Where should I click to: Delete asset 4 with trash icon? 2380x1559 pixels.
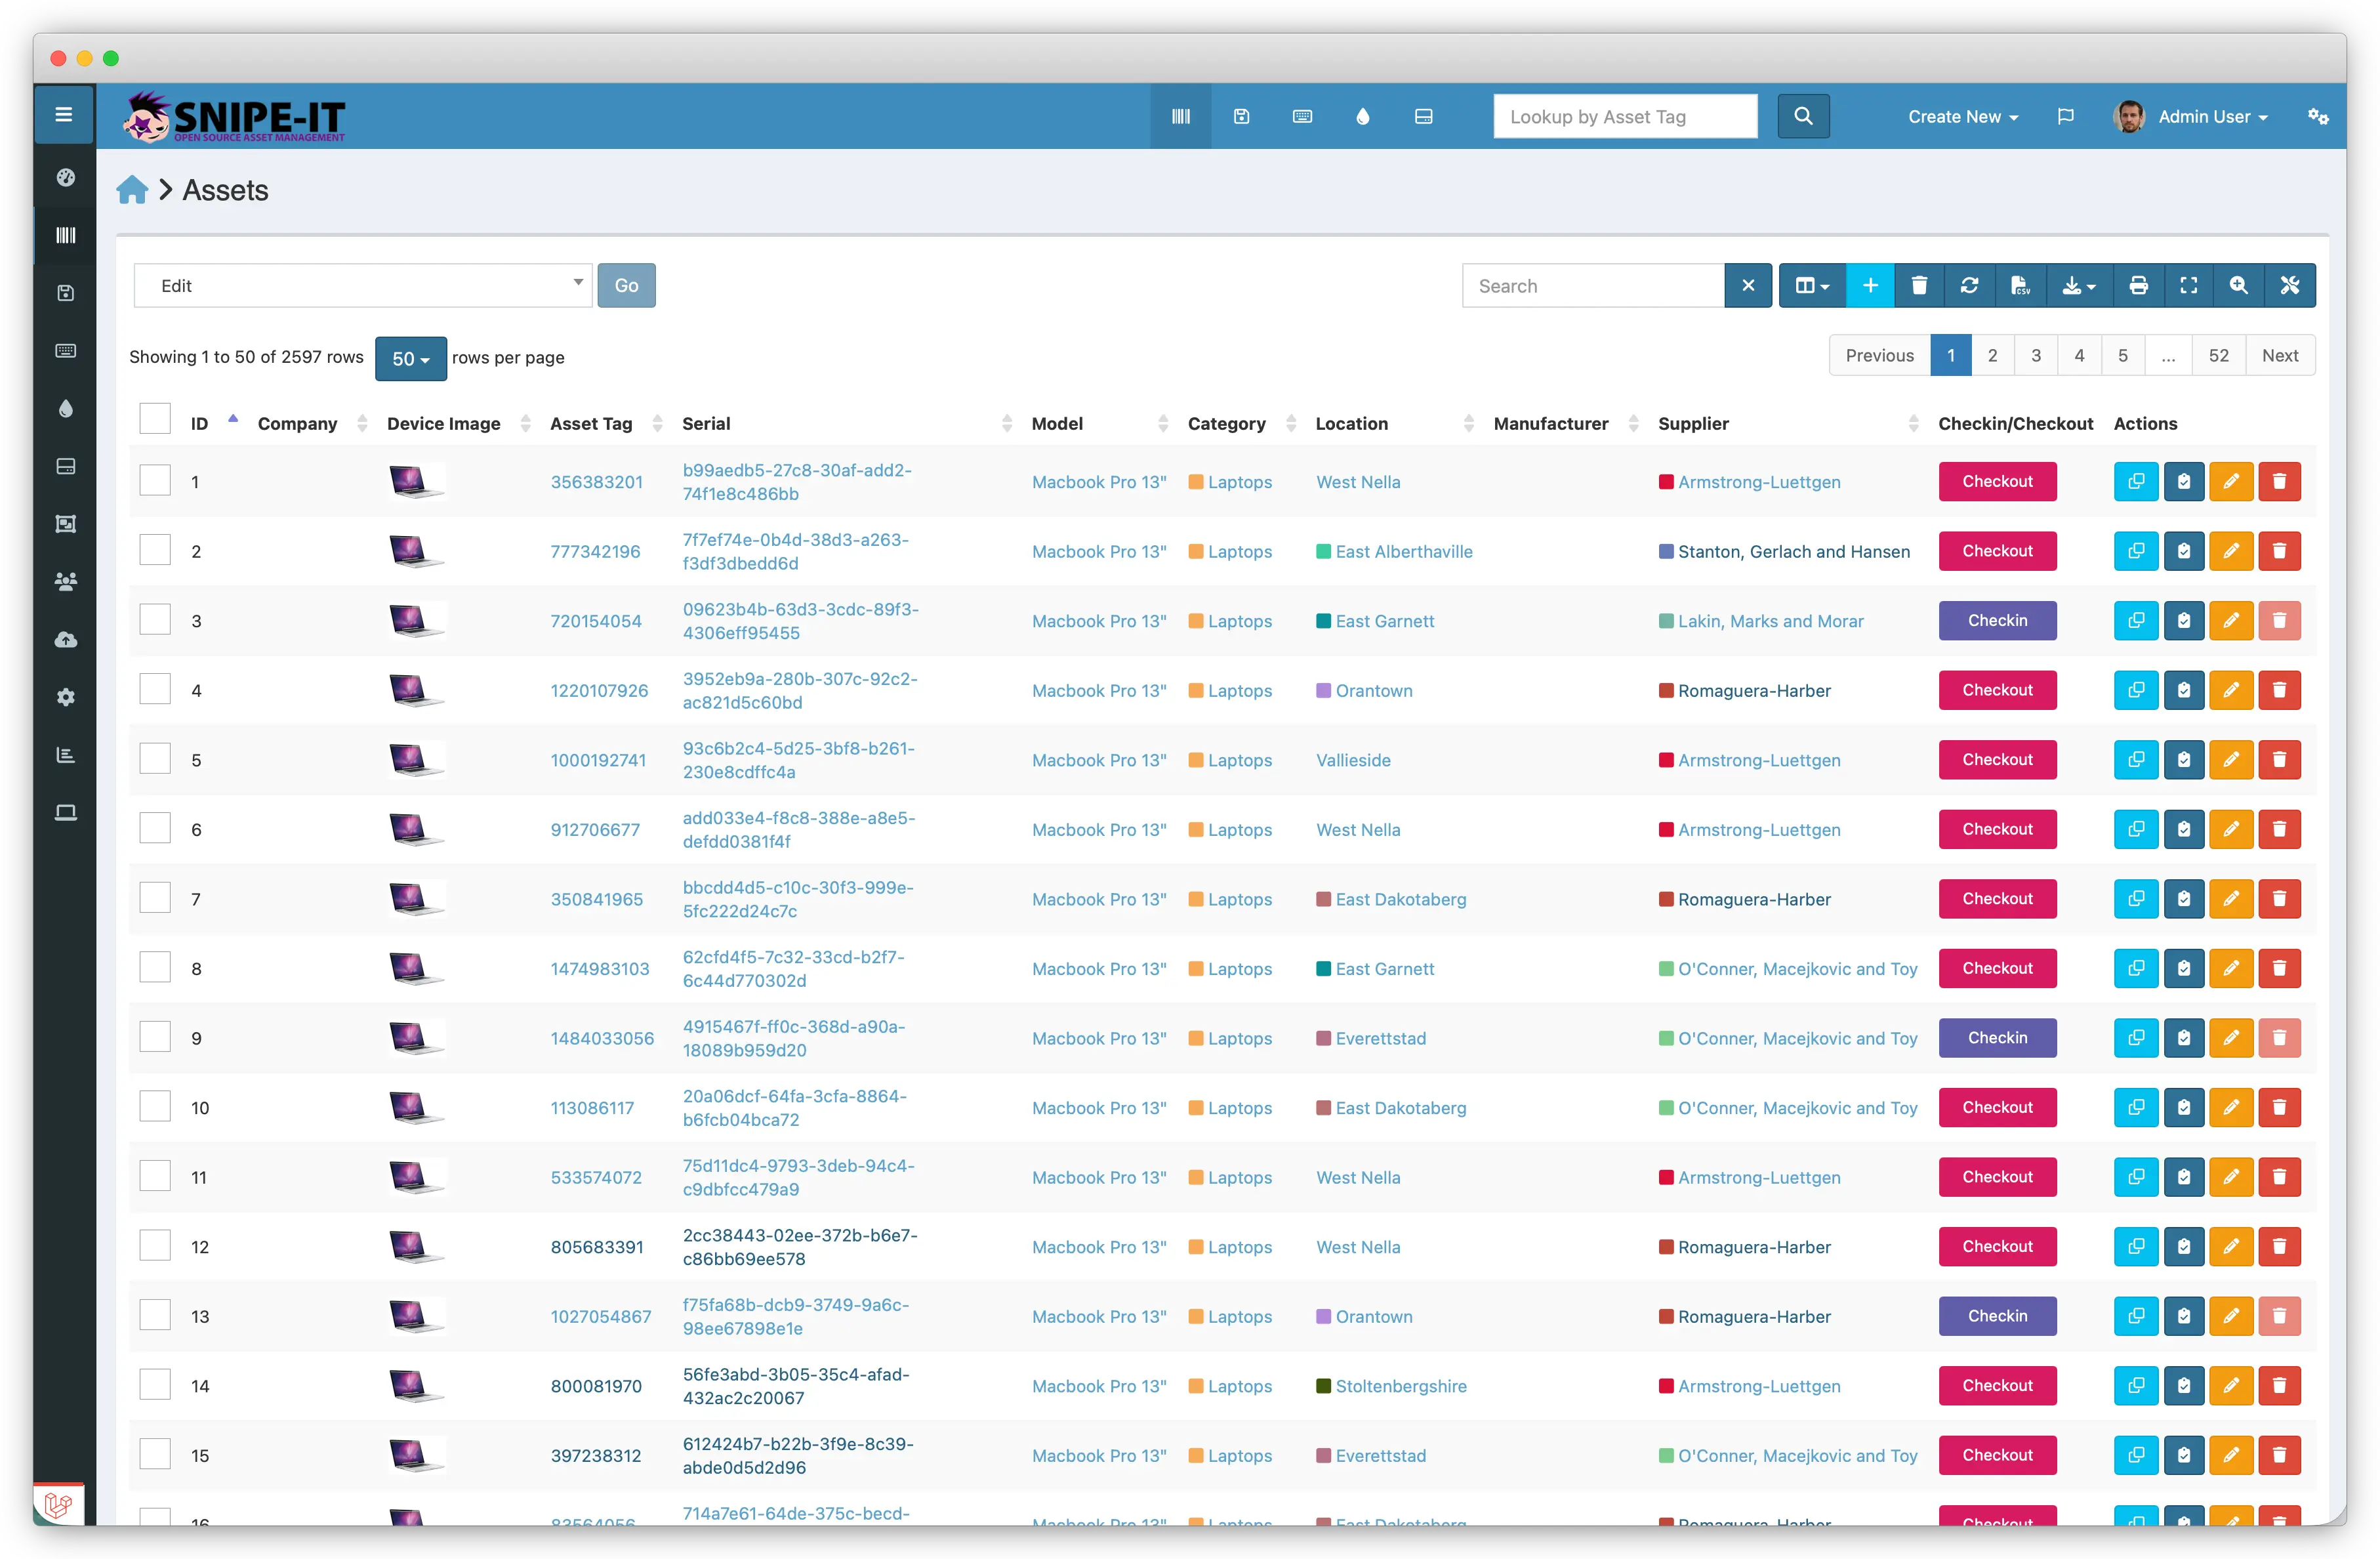(2279, 690)
